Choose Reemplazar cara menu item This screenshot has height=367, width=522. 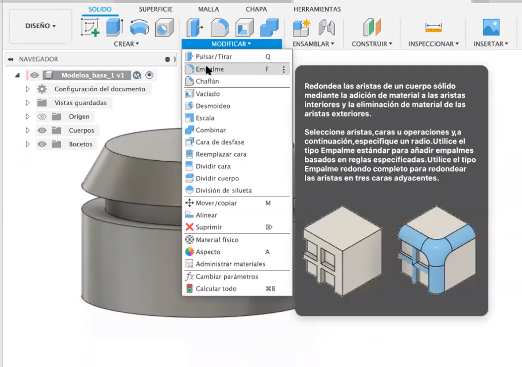point(237,154)
